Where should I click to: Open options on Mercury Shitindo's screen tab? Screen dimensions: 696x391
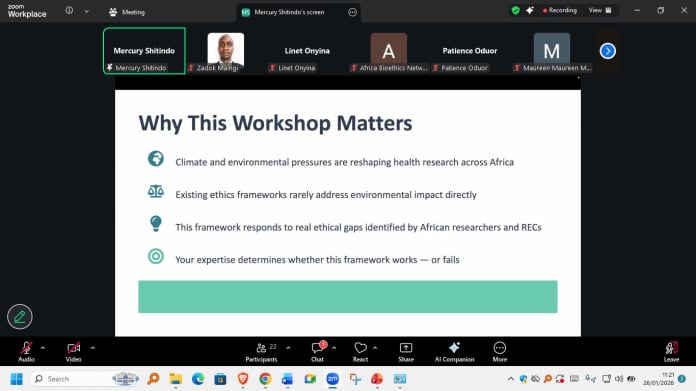352,12
